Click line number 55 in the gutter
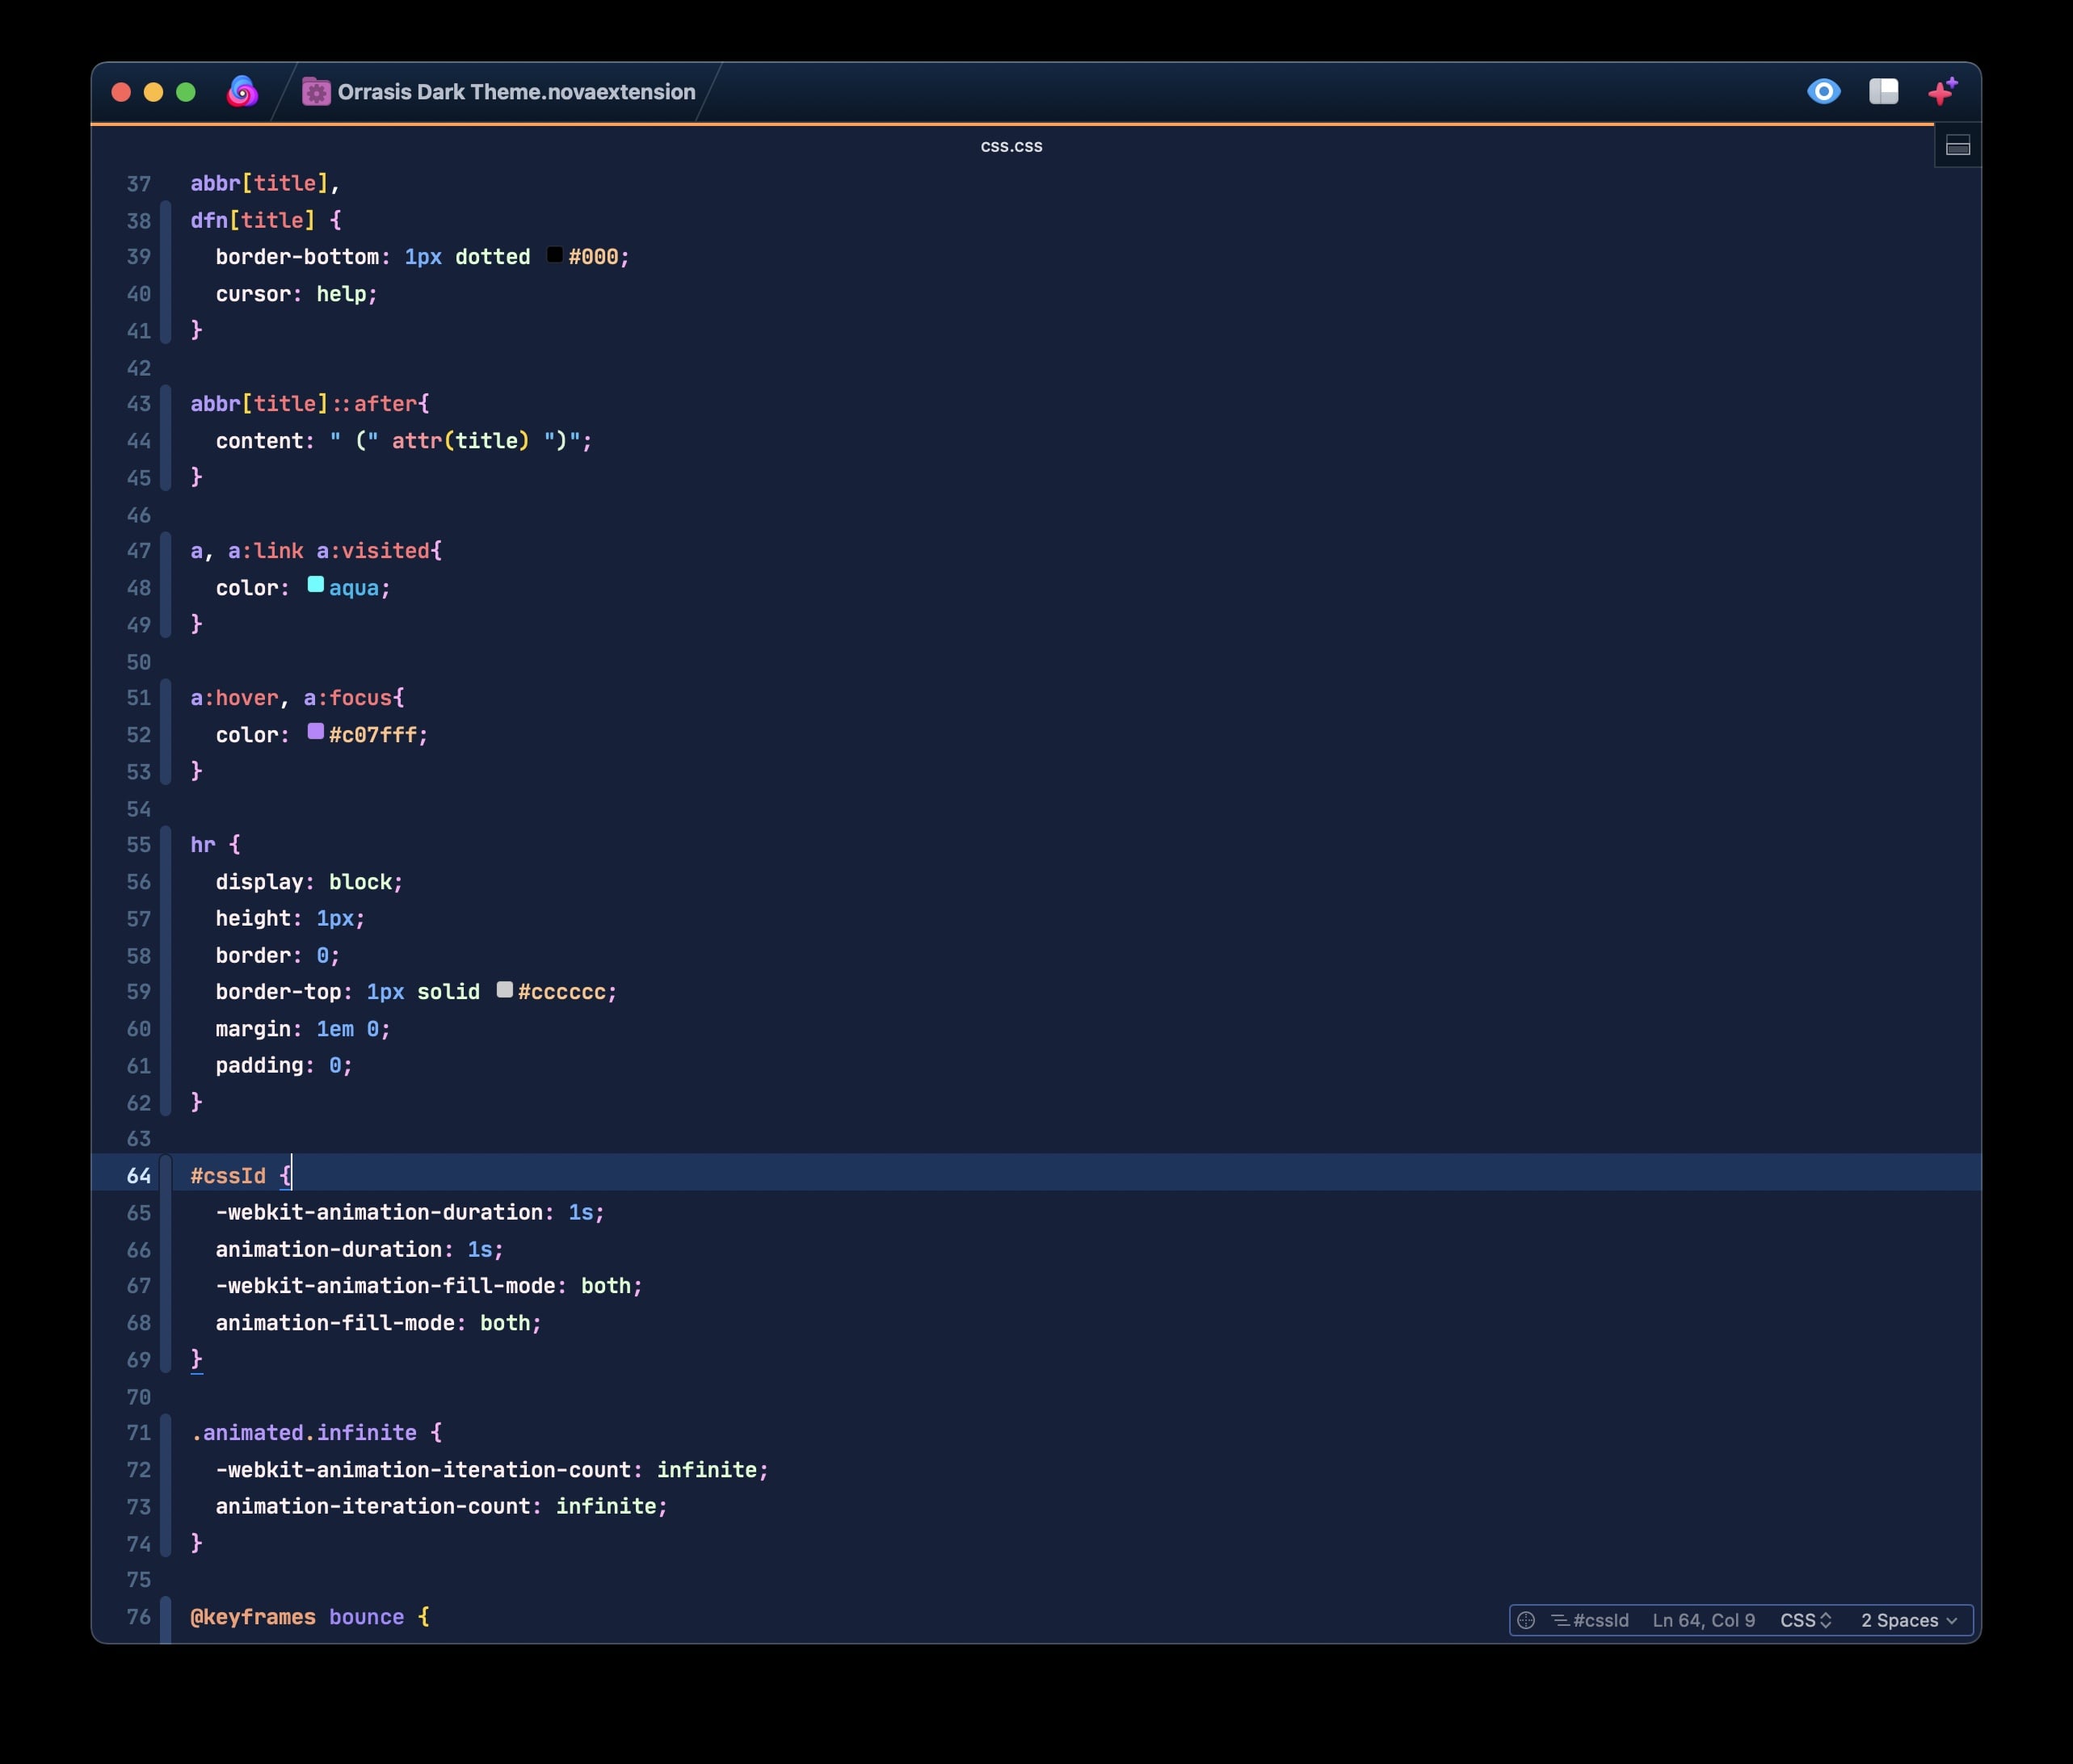The image size is (2073, 1764). (x=138, y=845)
